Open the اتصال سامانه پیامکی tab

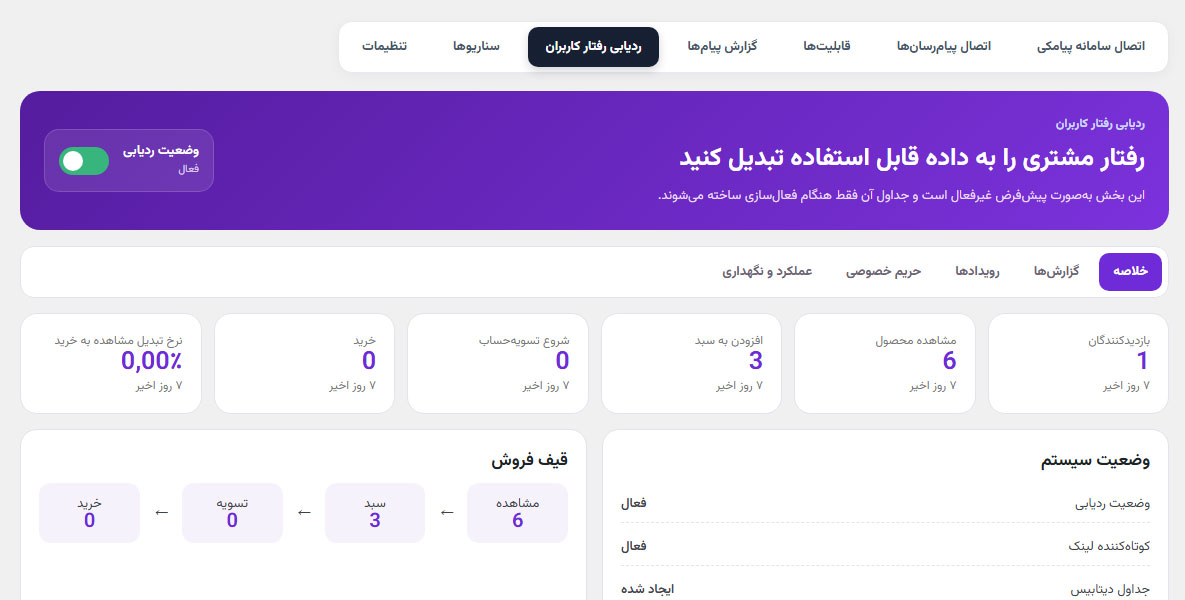coord(1091,46)
